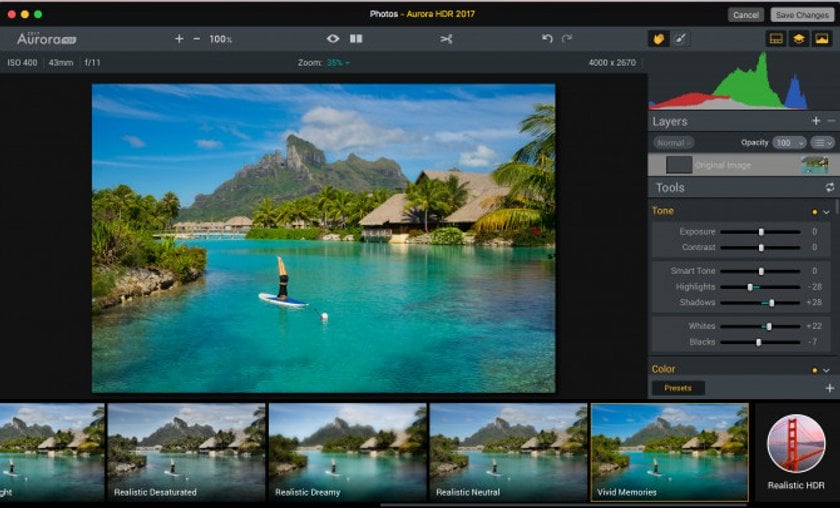Expand the Color panel chevron
The width and height of the screenshot is (840, 508).
pos(826,370)
